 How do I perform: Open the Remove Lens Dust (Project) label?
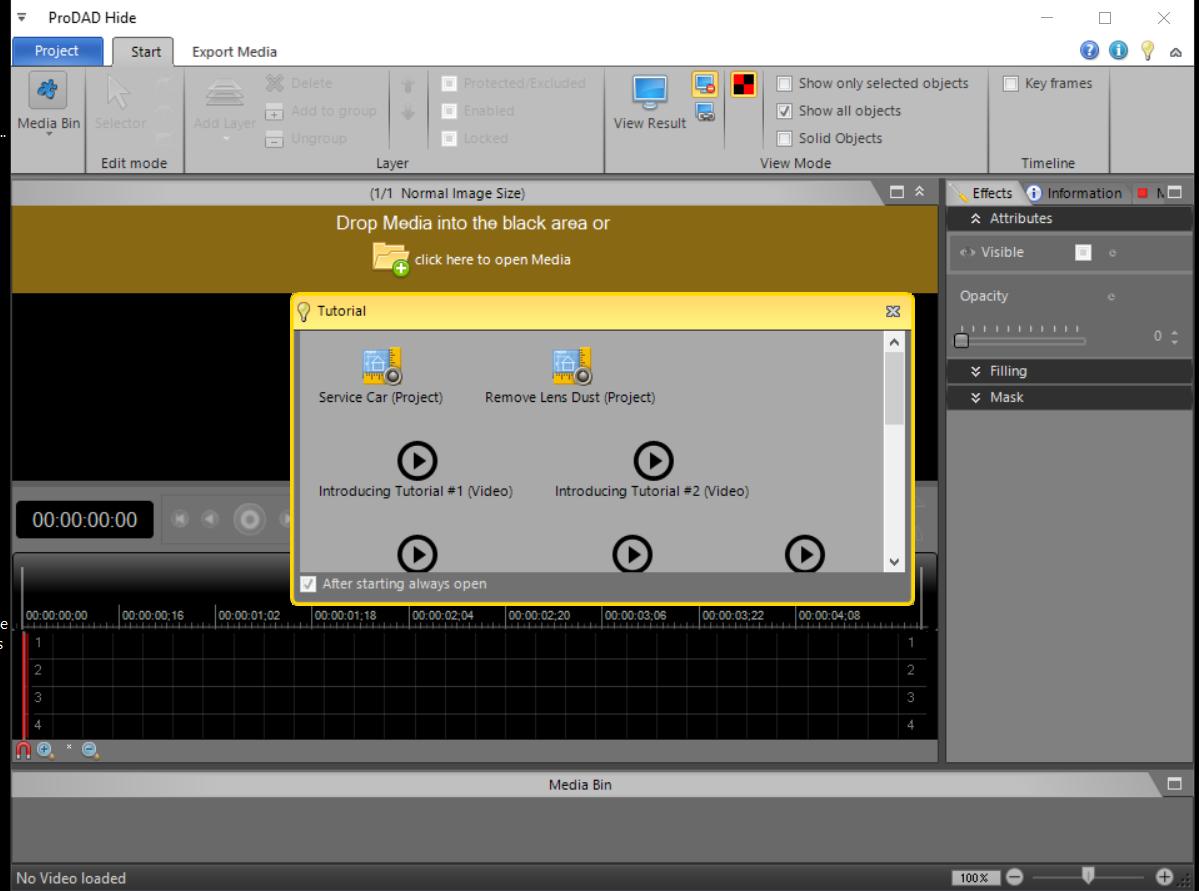(570, 398)
